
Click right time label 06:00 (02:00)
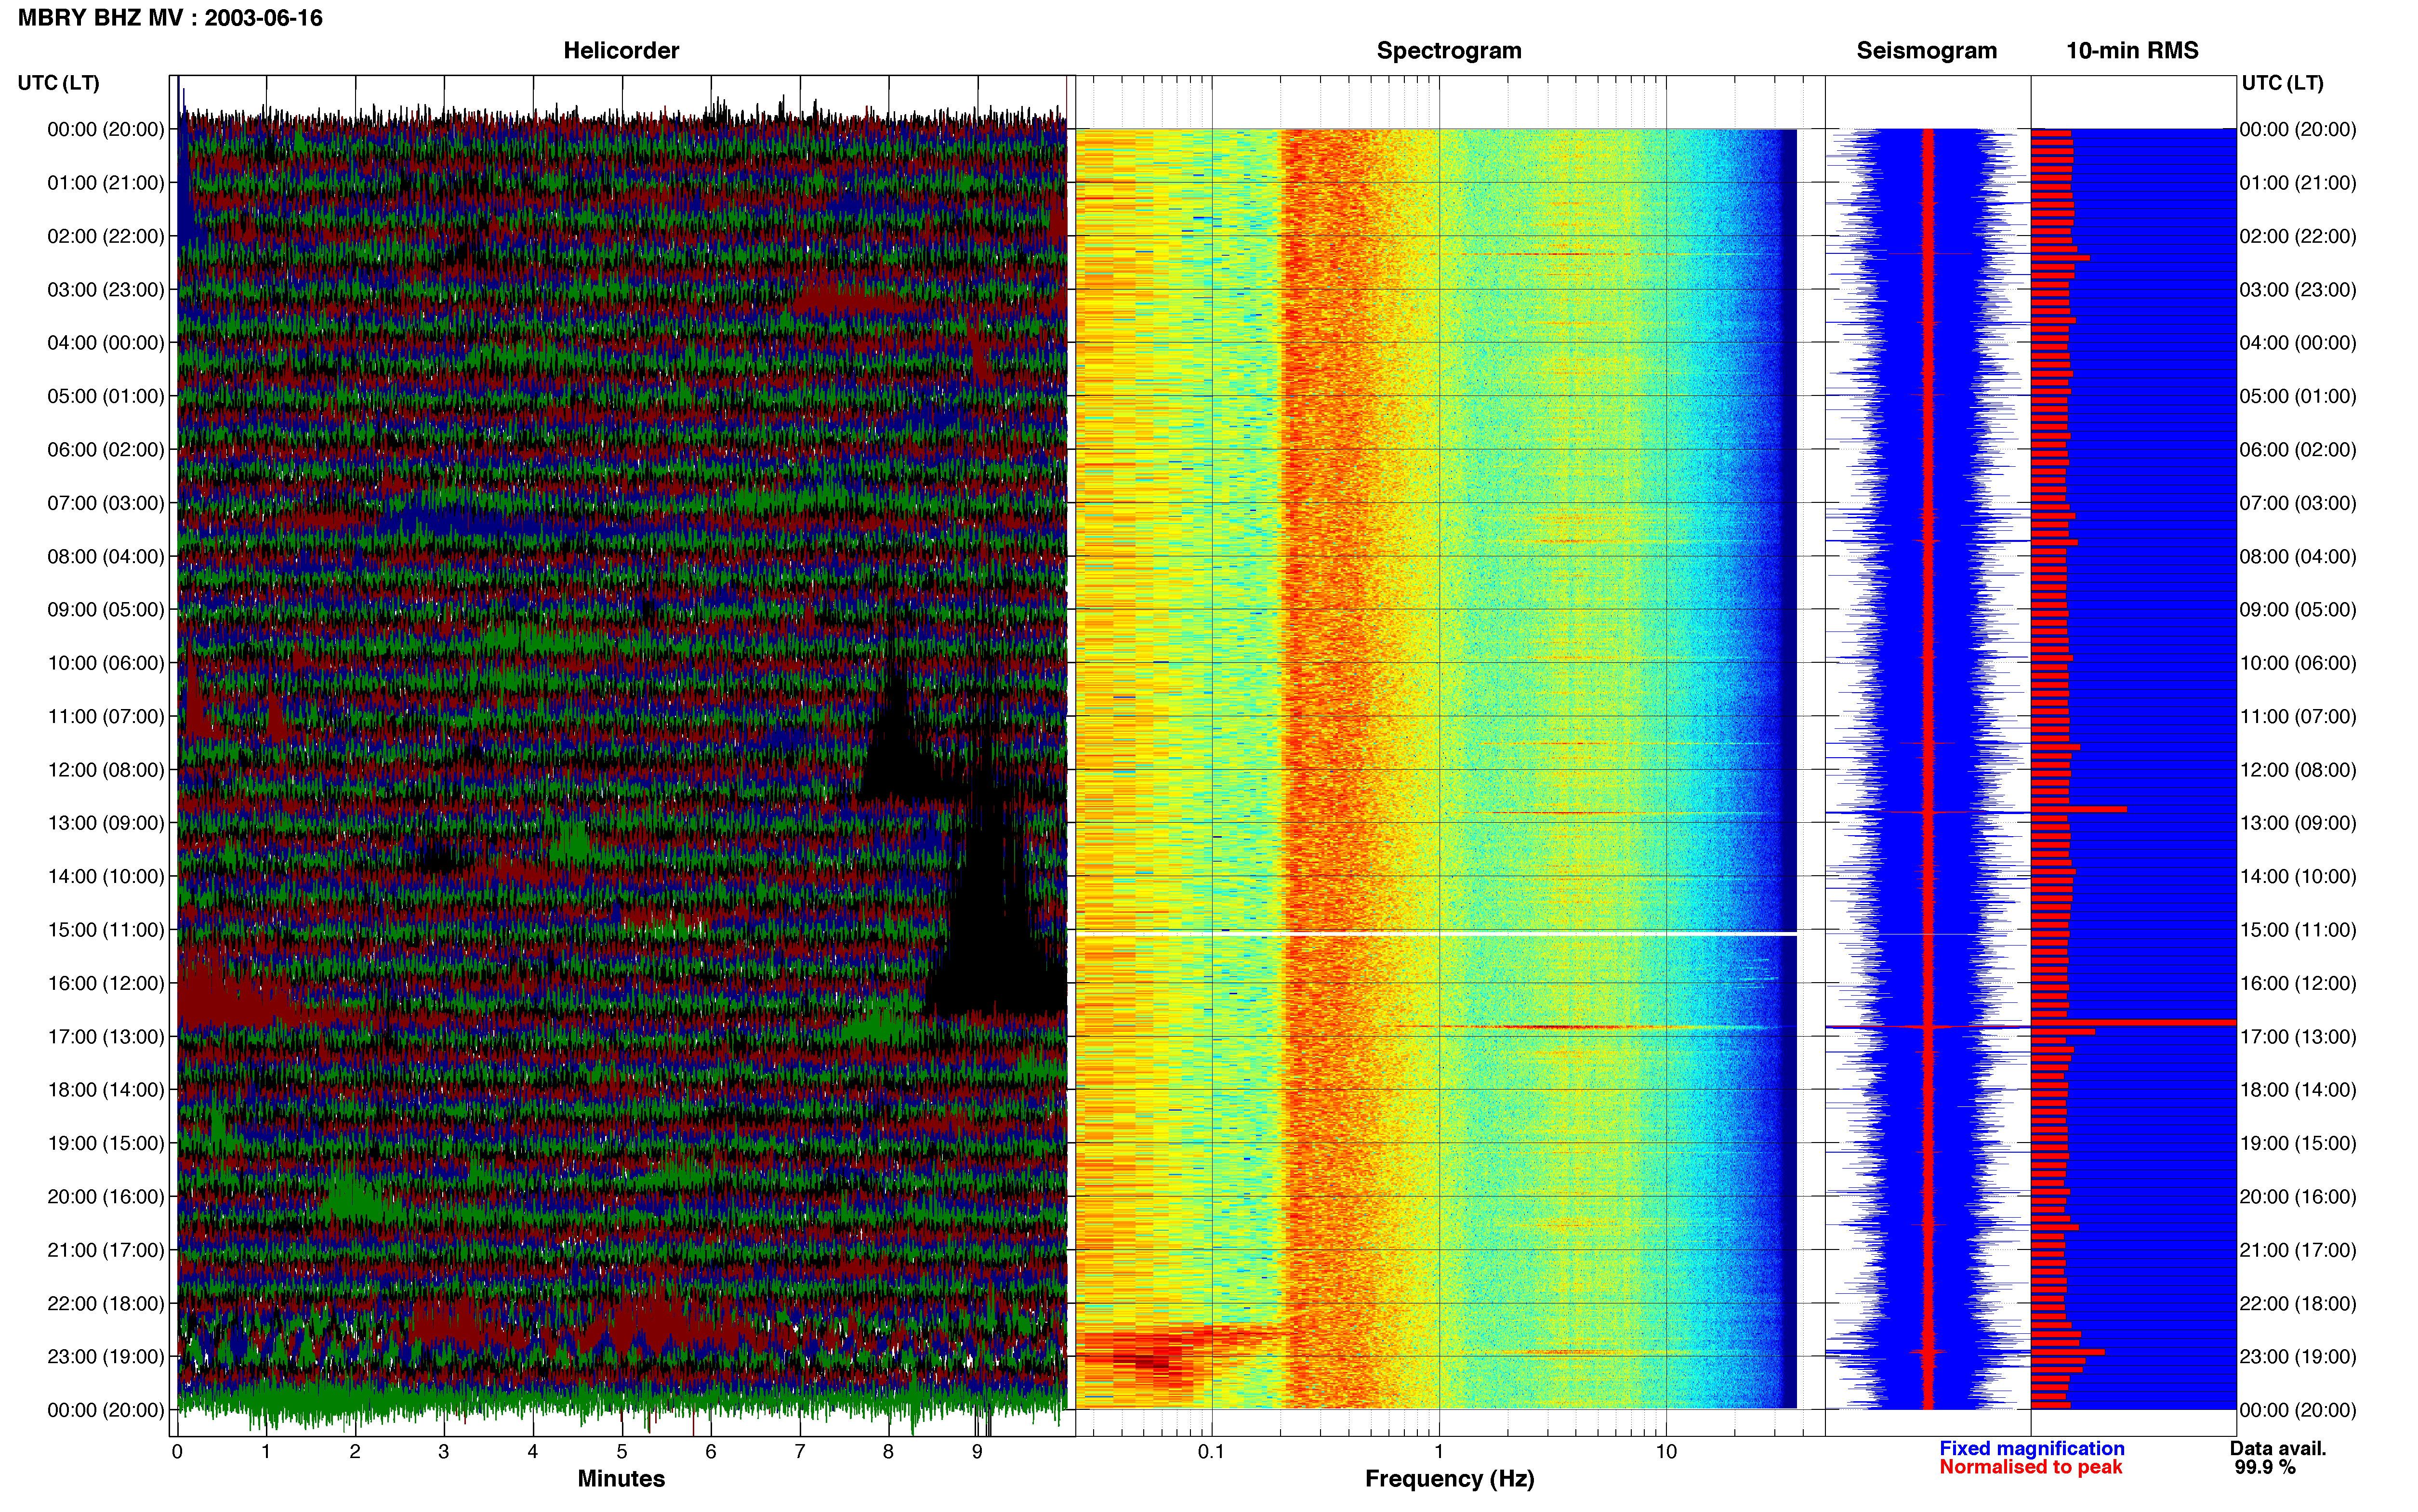[2298, 450]
